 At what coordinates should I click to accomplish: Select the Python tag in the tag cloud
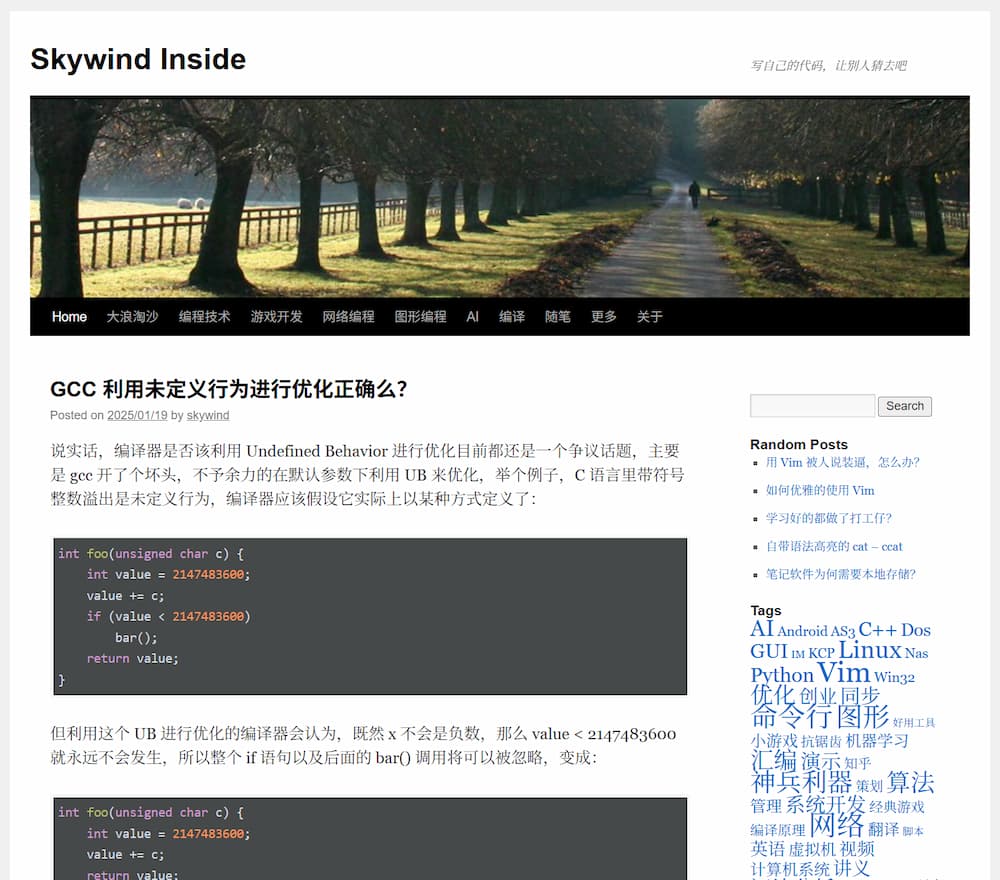pos(780,675)
